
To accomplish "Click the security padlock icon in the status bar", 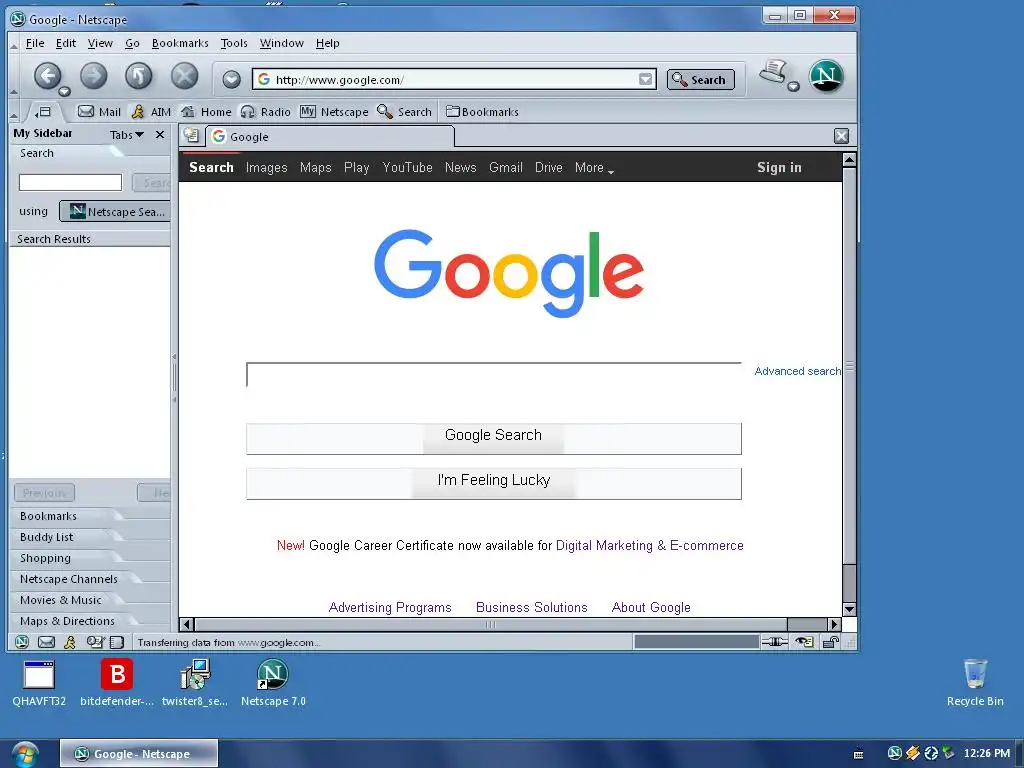I will coord(831,642).
